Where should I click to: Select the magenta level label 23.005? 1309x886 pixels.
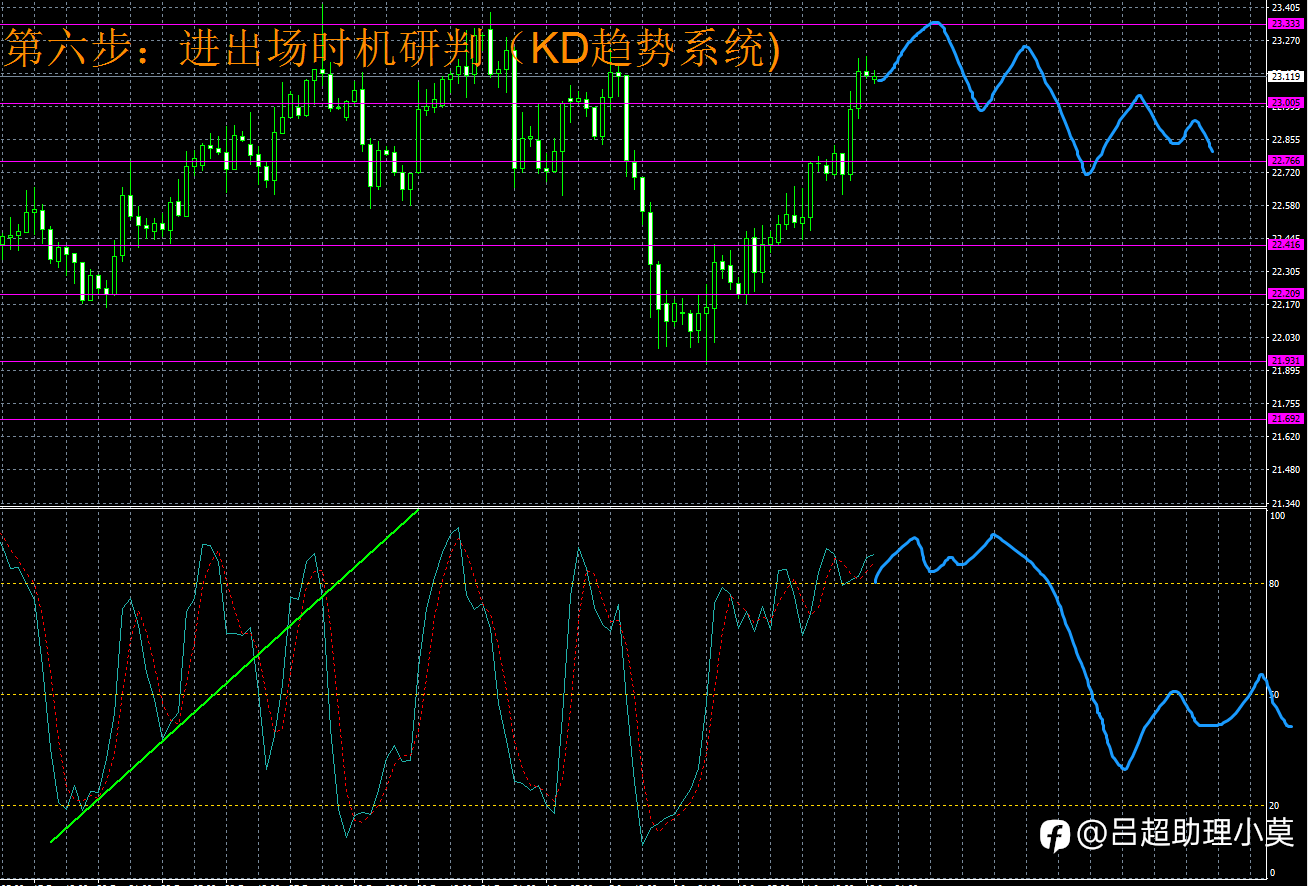tap(1285, 103)
